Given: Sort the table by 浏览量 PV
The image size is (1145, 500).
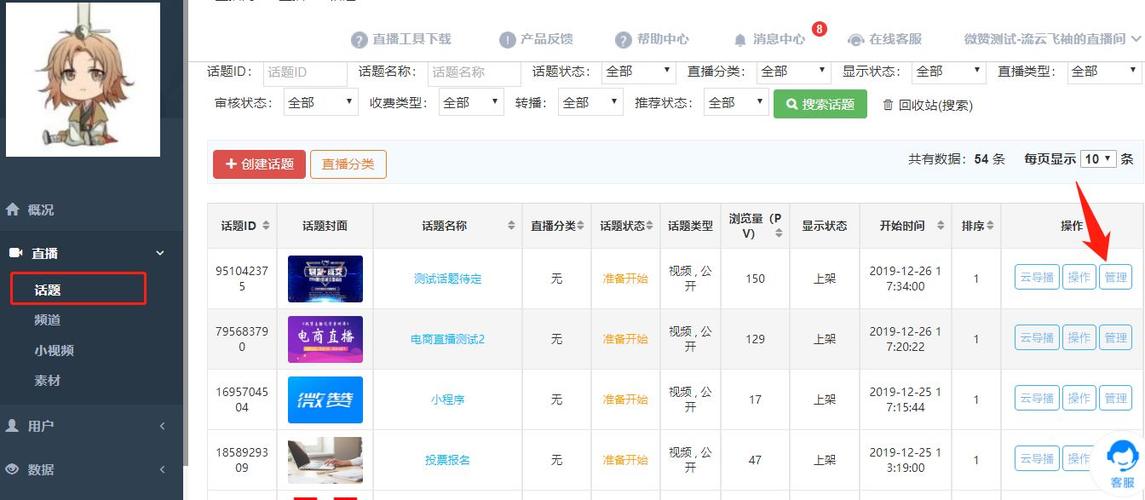Looking at the screenshot, I should tap(778, 233).
